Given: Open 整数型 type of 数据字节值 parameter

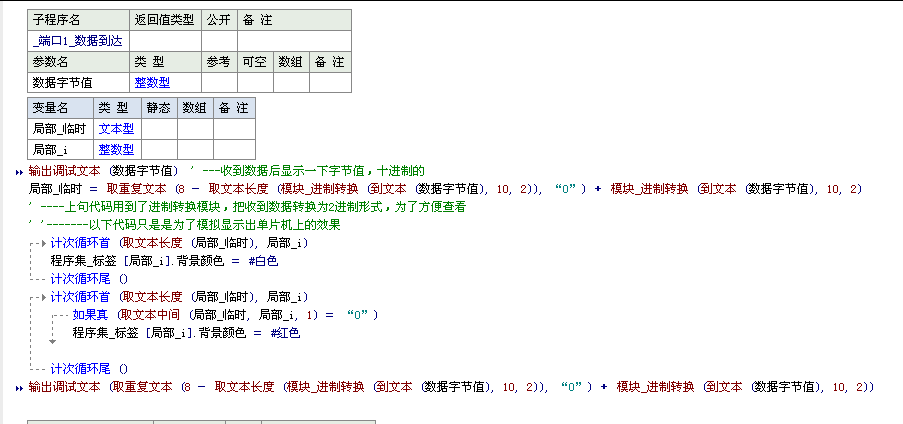Looking at the screenshot, I should coord(152,83).
